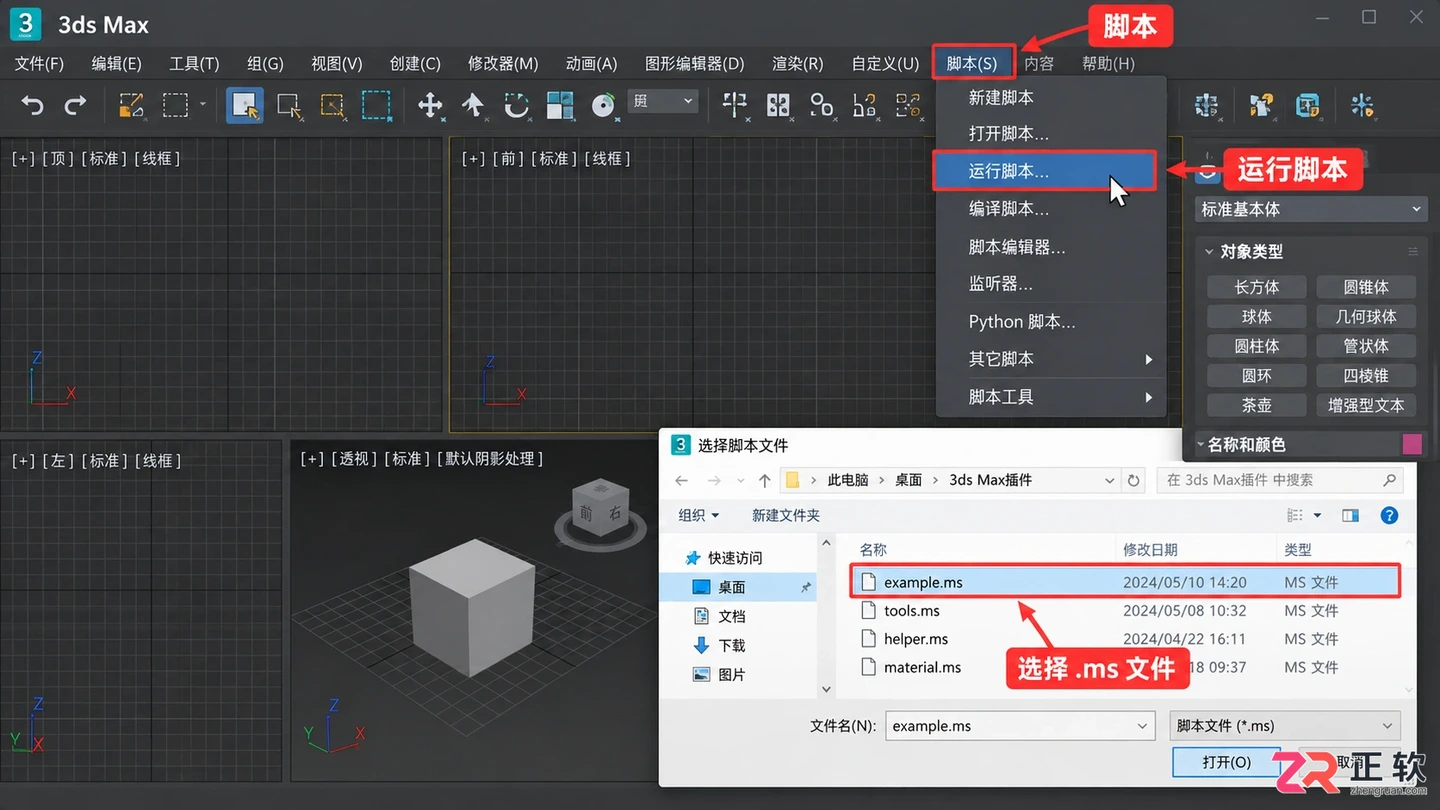Expand the 其它脚本 submenu
Image resolution: width=1440 pixels, height=810 pixels.
1052,359
